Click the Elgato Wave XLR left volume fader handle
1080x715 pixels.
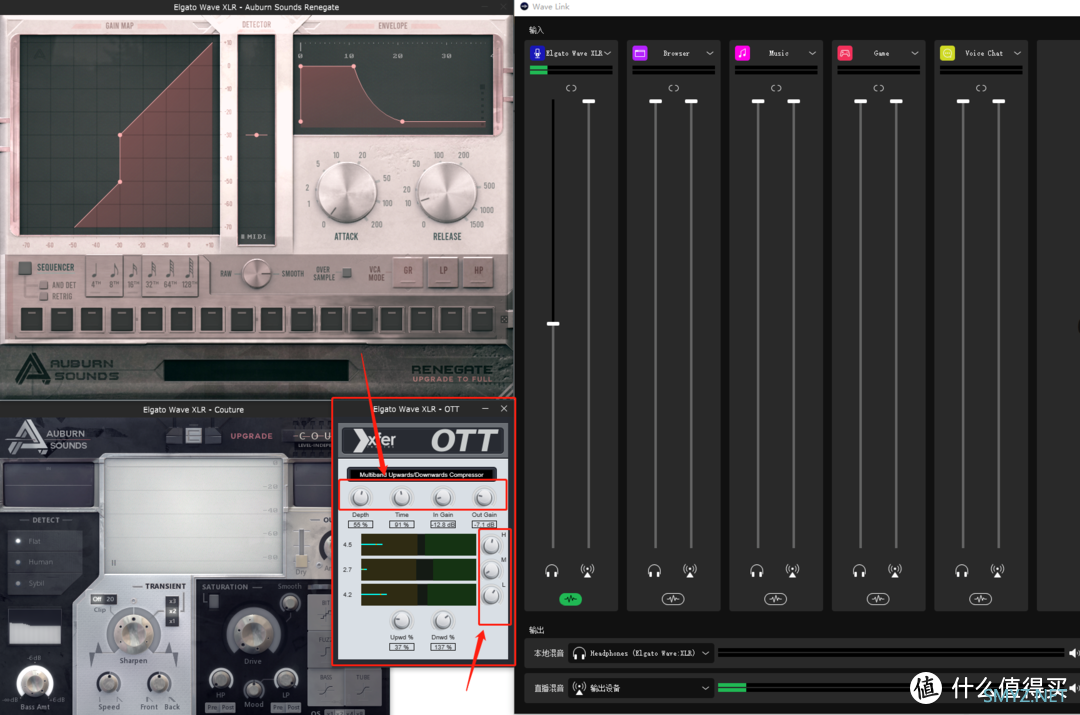[553, 324]
